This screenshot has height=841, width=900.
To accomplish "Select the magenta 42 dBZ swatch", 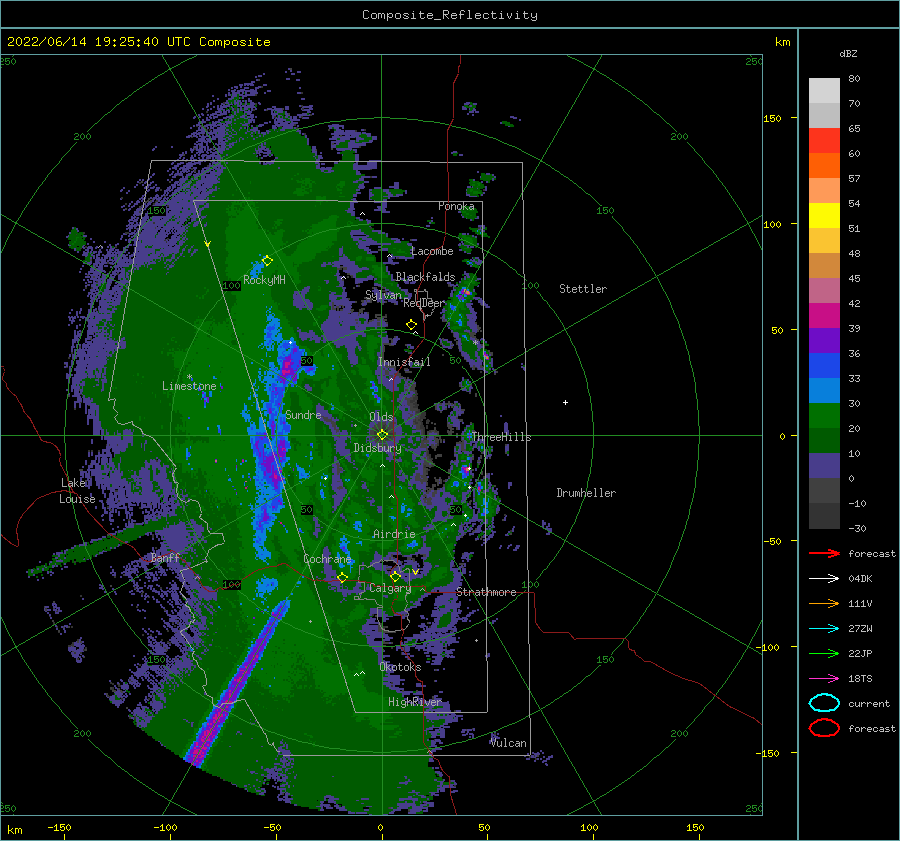I will pos(824,316).
